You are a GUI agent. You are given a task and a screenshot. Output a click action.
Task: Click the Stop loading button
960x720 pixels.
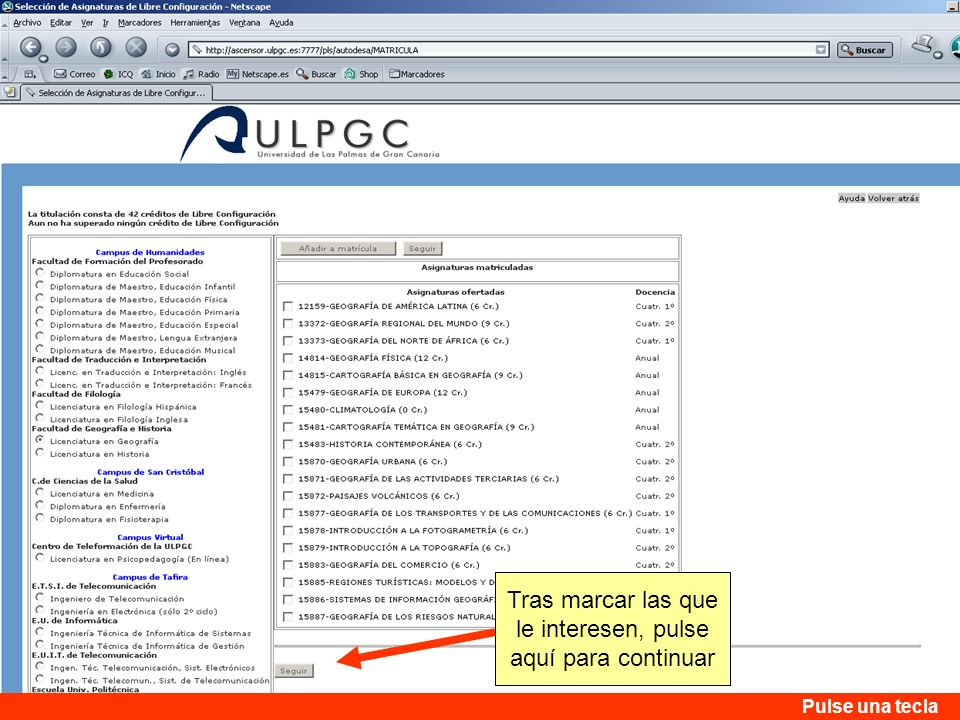[x=136, y=47]
